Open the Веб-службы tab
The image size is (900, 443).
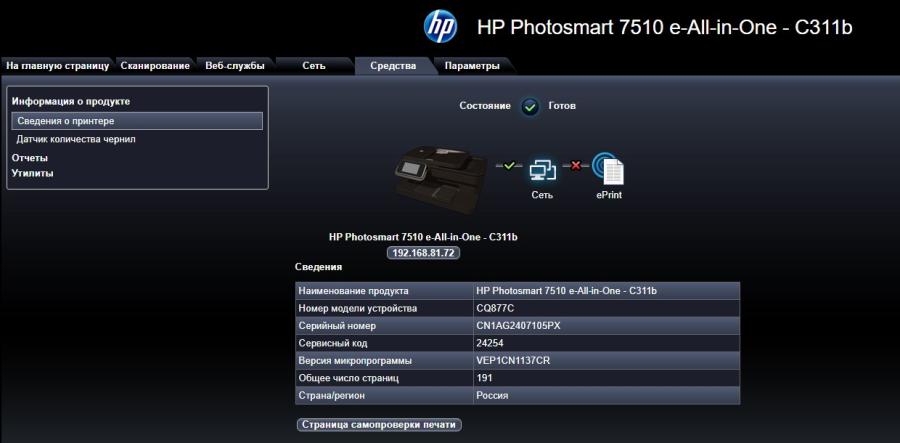[x=235, y=66]
